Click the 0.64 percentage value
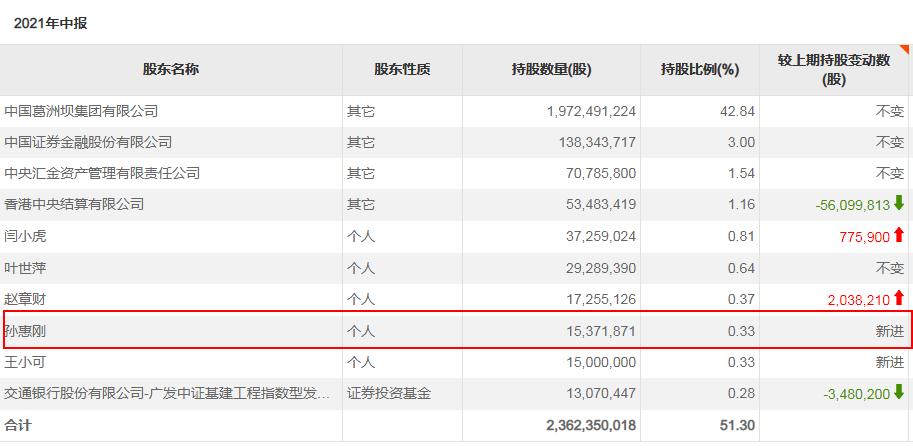Image resolution: width=913 pixels, height=448 pixels. click(741, 268)
